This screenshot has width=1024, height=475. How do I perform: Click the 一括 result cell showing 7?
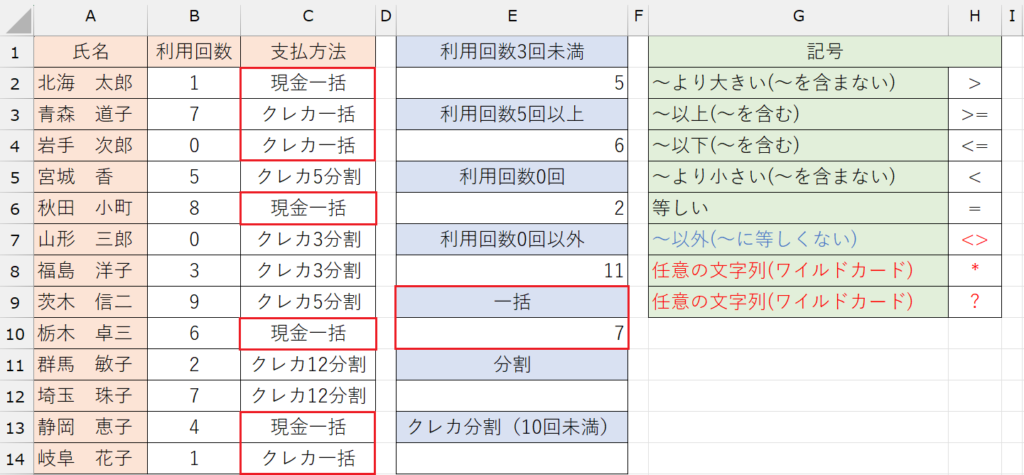[x=512, y=333]
